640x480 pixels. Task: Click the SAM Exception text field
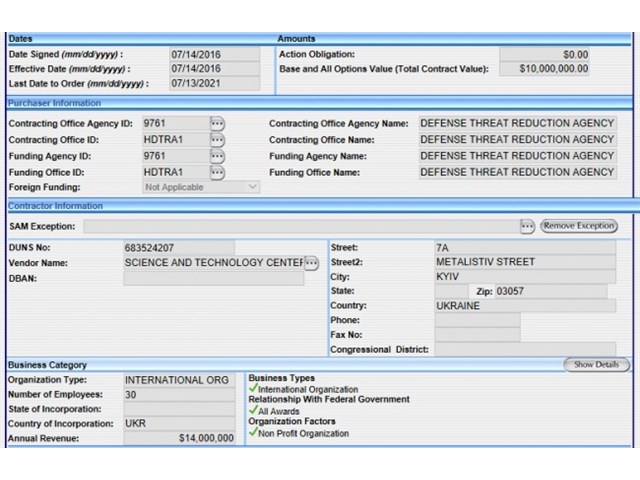302,226
